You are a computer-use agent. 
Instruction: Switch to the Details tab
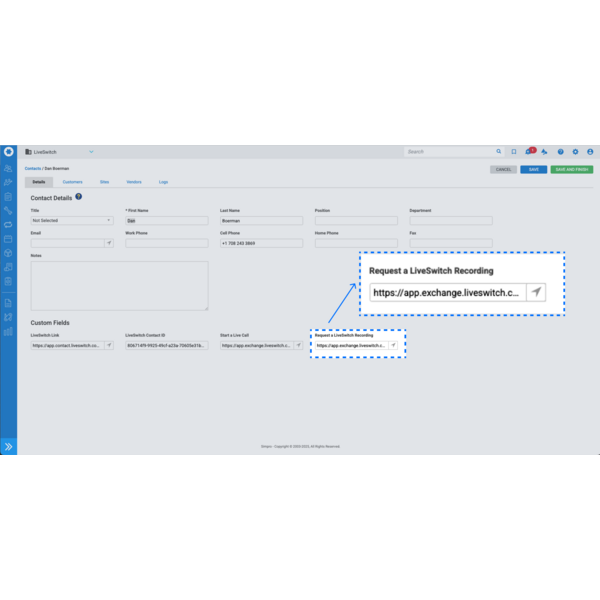click(39, 182)
